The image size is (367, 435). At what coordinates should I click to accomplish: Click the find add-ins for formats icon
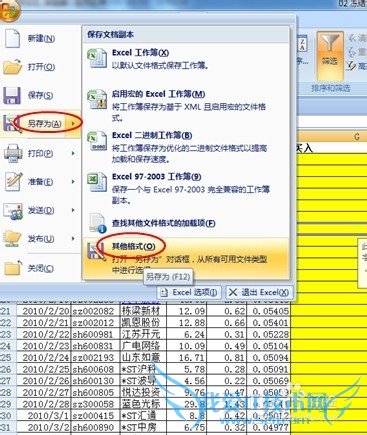[97, 223]
